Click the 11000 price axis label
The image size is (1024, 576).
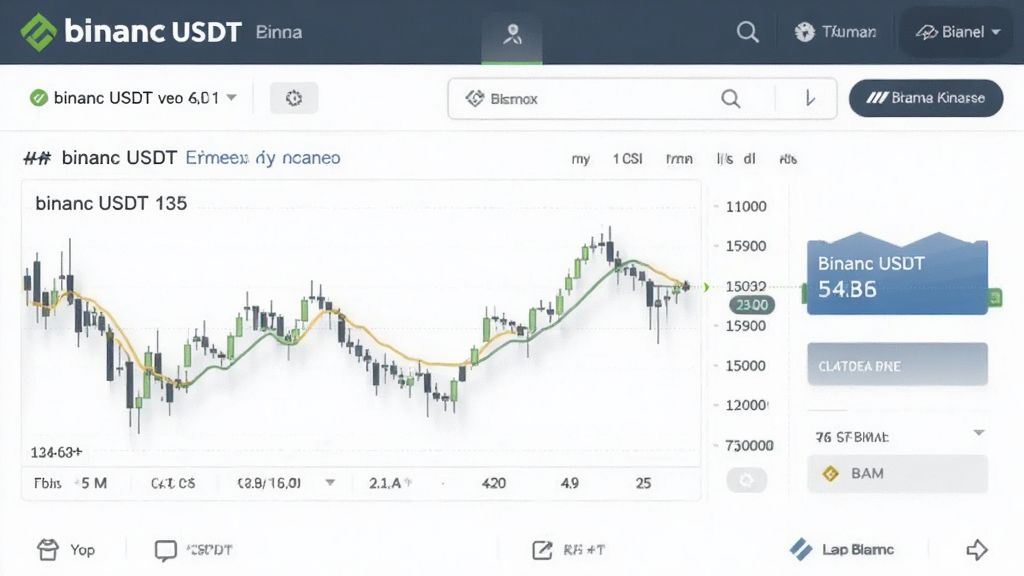click(x=746, y=206)
